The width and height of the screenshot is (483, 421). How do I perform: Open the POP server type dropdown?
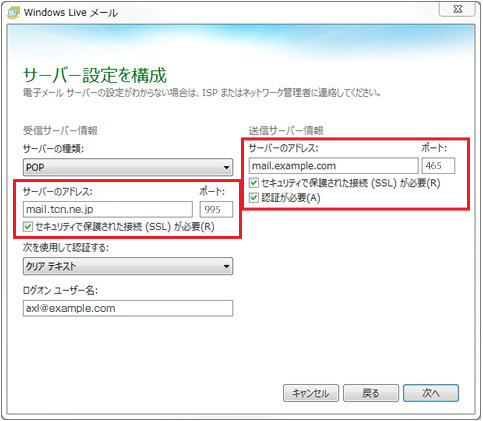tap(128, 167)
